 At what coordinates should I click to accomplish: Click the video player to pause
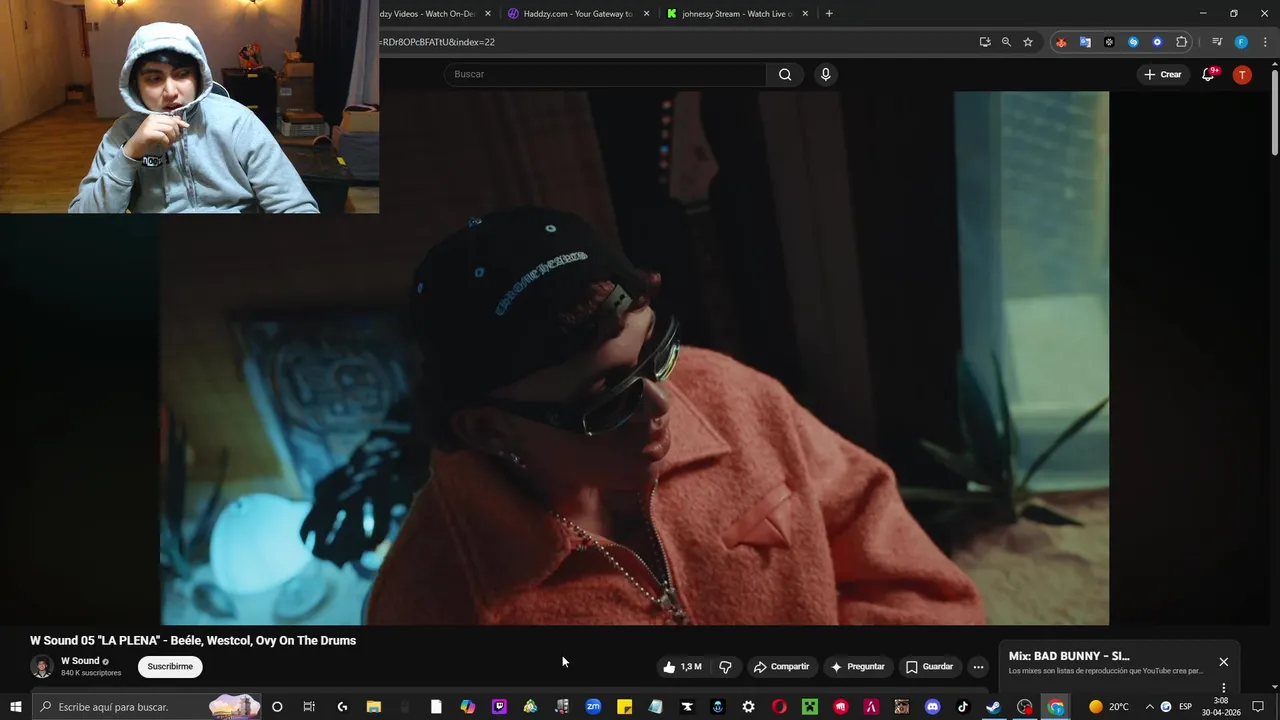pyautogui.click(x=634, y=358)
